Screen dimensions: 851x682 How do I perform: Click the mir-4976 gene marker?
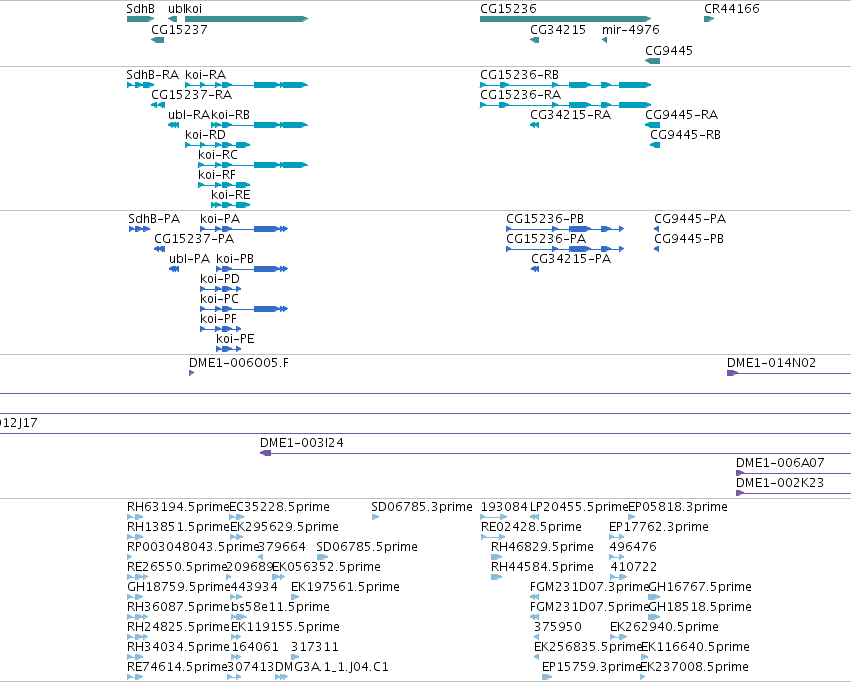pos(604,40)
